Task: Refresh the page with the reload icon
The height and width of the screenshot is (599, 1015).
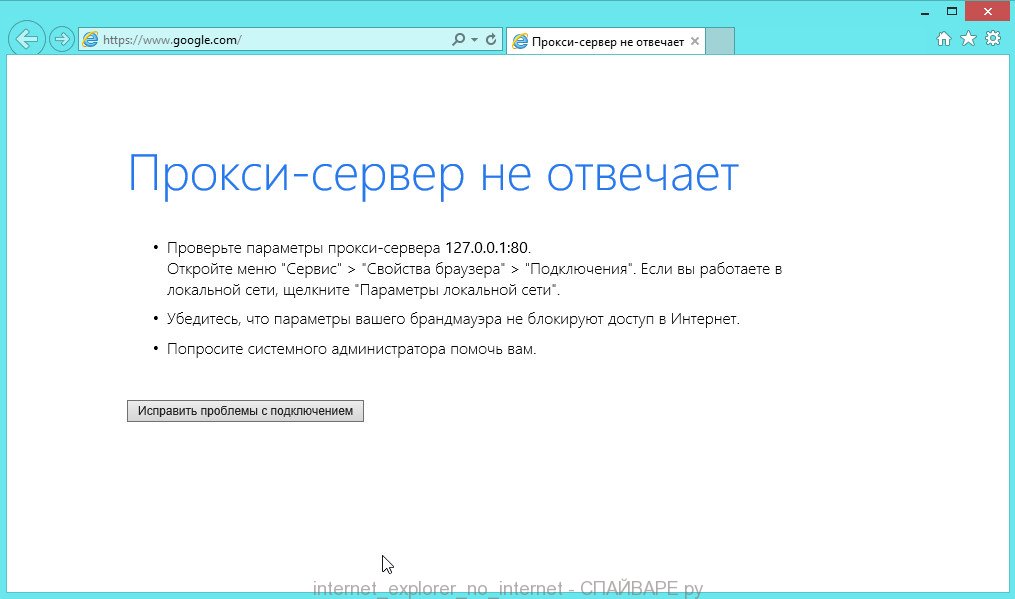Action: pos(491,40)
